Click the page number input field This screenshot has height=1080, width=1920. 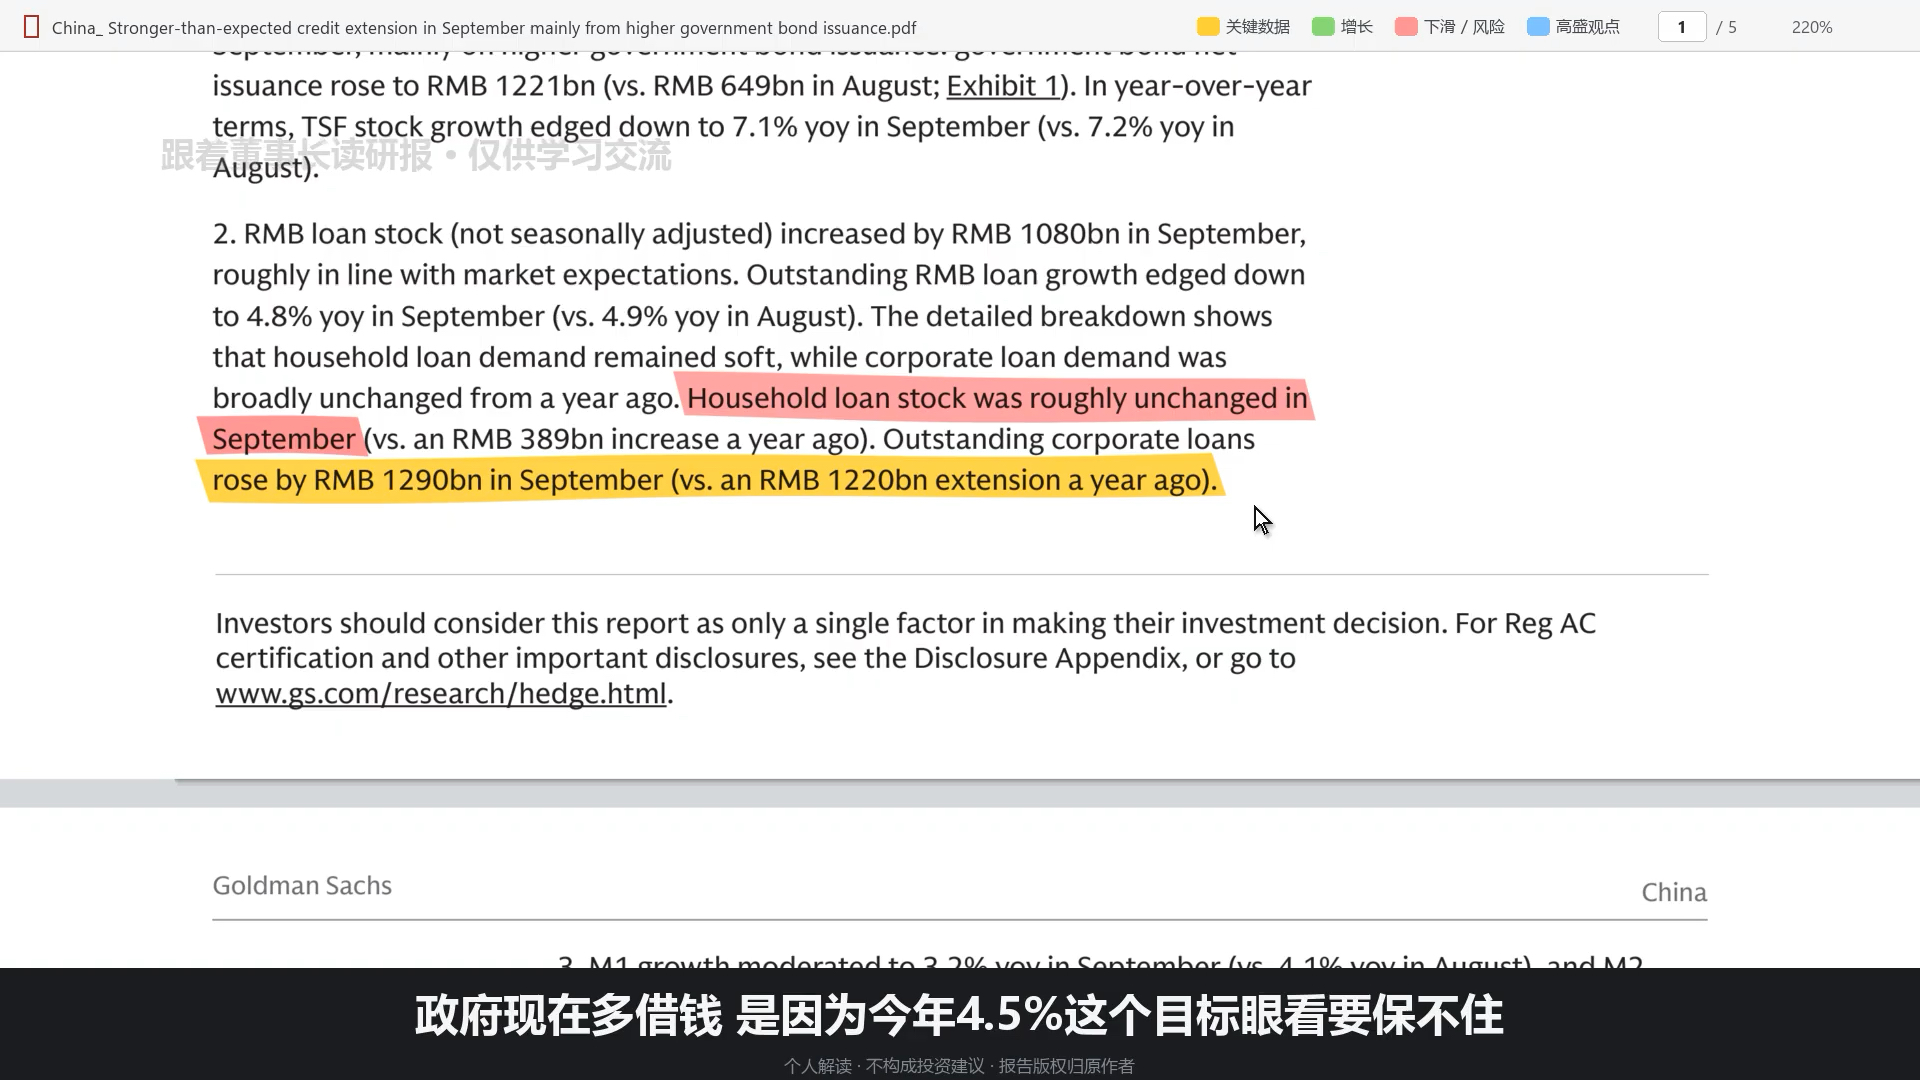click(1682, 27)
